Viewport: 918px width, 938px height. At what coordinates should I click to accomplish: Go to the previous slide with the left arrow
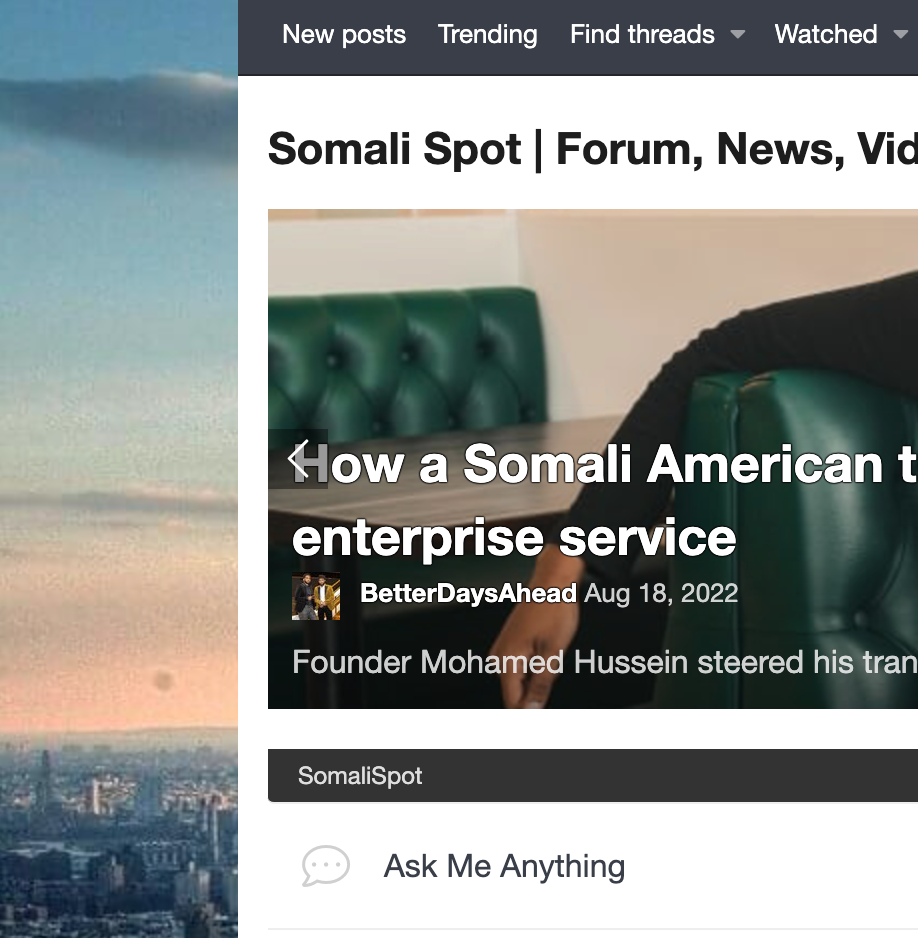click(298, 459)
